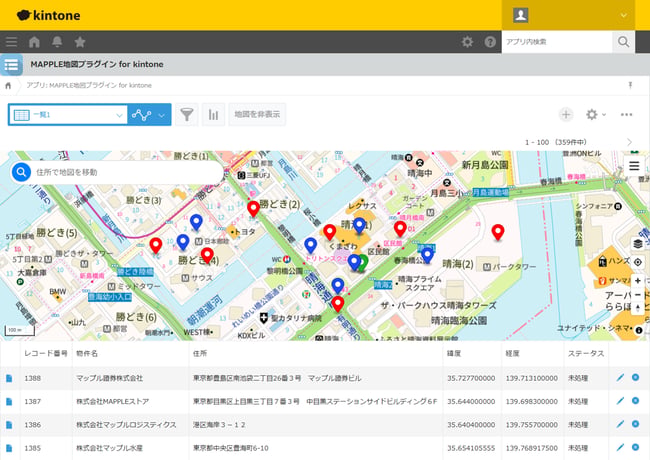The width and height of the screenshot is (650, 460).
Task: Click the map compass reset control
Action: [x=638, y=308]
